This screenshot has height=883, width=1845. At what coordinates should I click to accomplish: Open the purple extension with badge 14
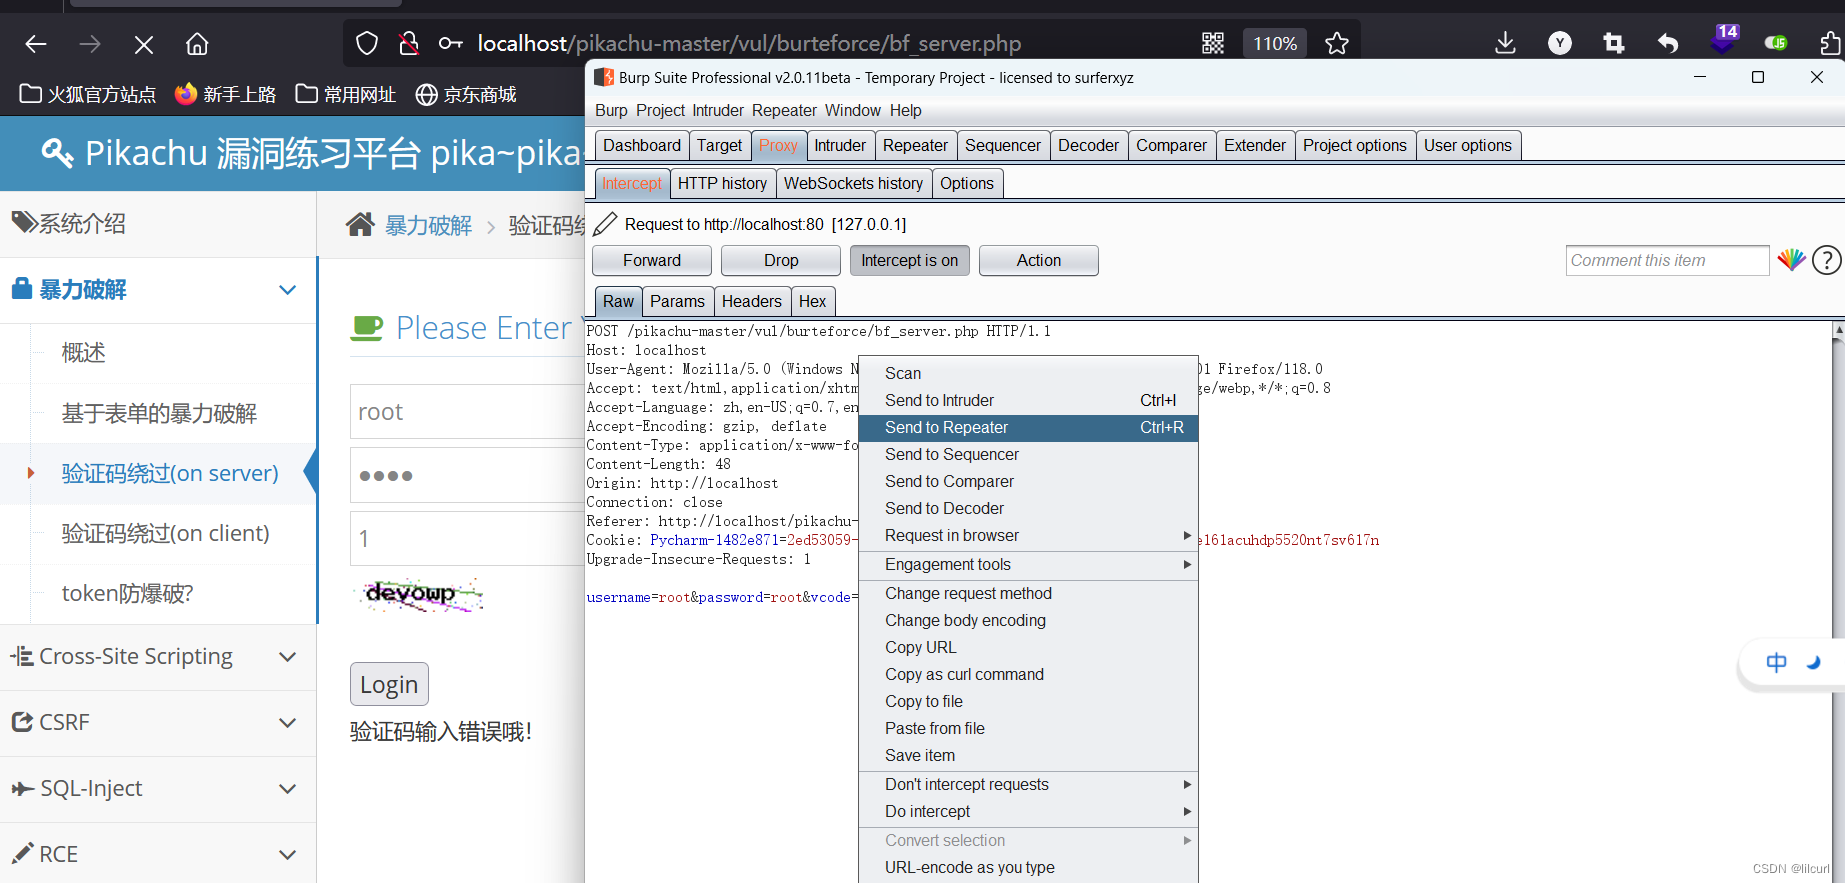pyautogui.click(x=1724, y=40)
